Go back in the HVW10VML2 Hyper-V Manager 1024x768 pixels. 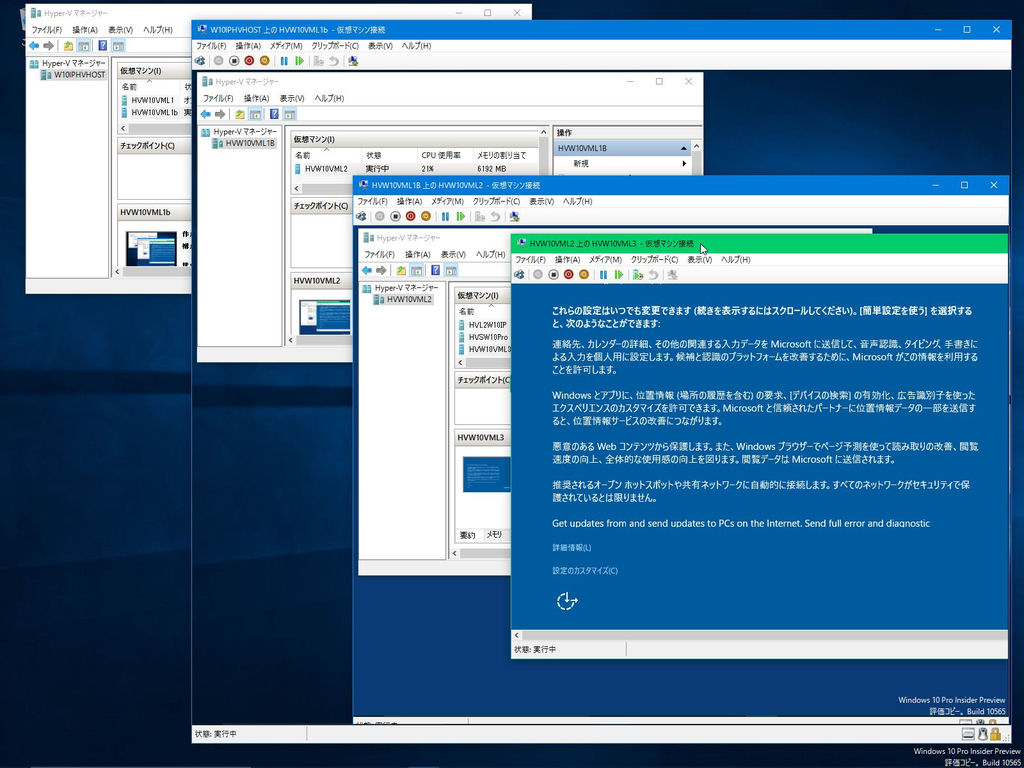pos(366,270)
